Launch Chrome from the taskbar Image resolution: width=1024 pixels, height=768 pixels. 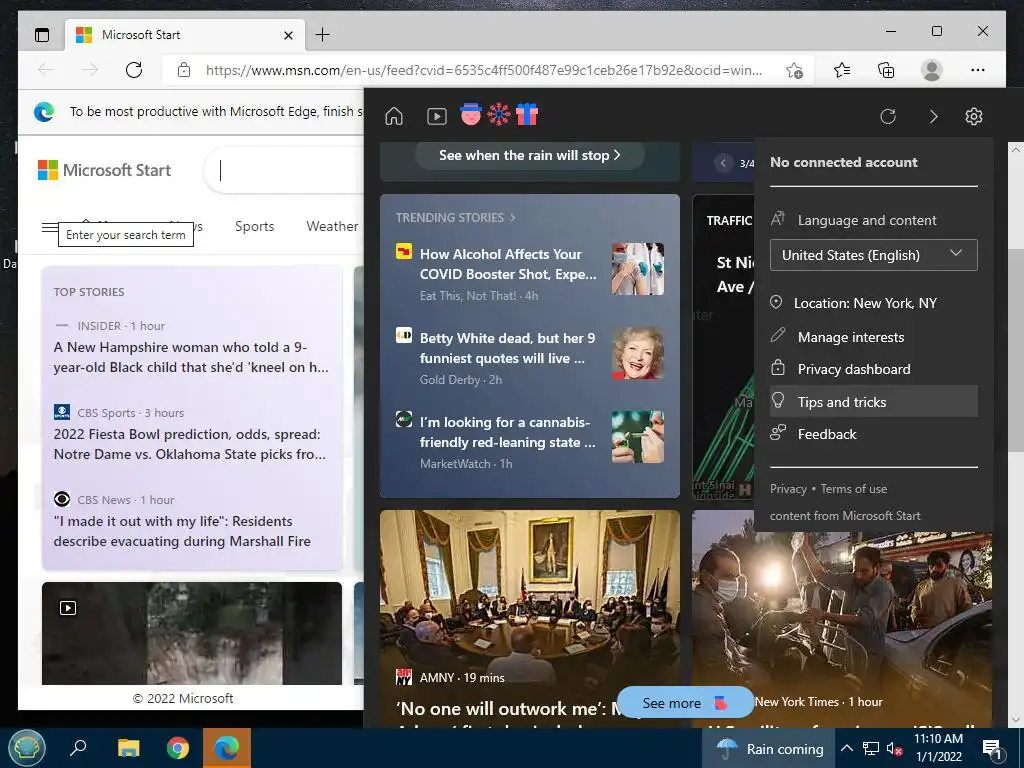pyautogui.click(x=178, y=748)
